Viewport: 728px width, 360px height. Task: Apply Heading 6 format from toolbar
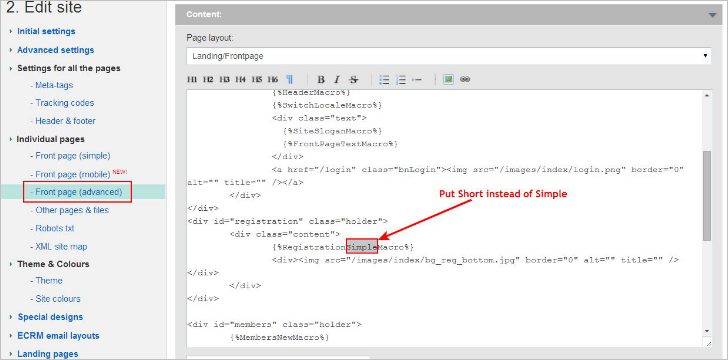(273, 79)
